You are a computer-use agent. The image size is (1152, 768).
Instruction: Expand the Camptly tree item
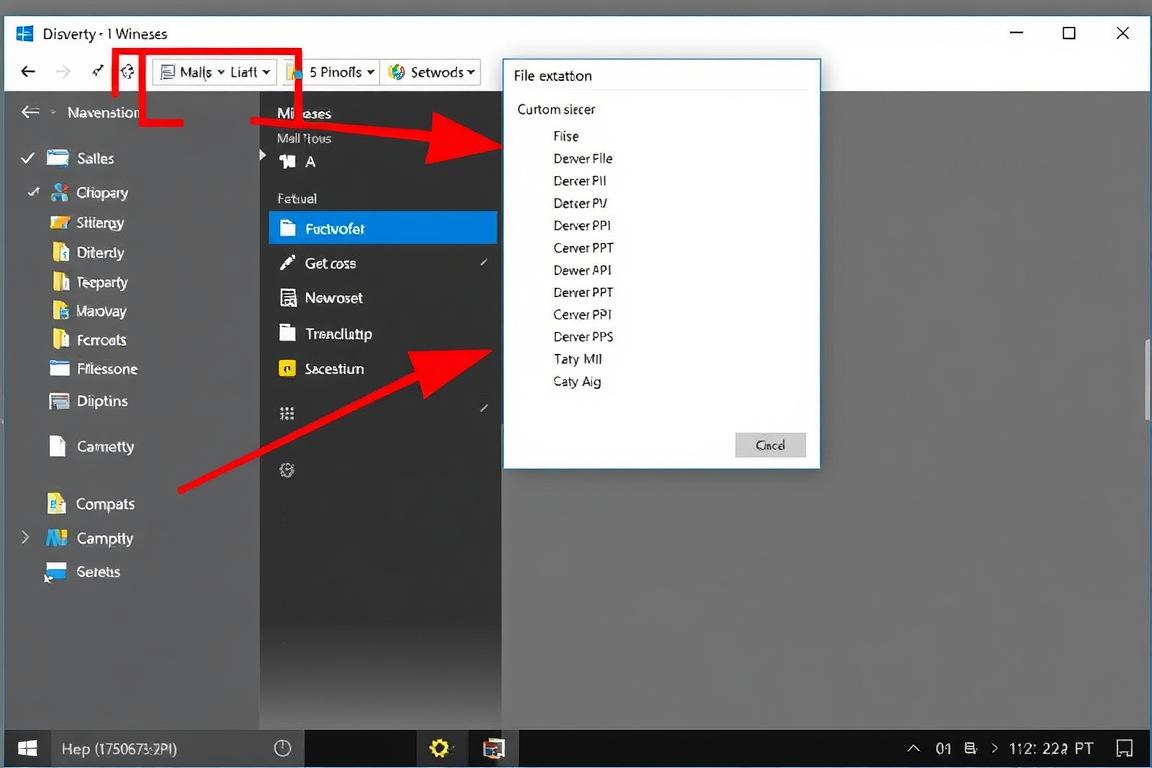[x=25, y=538]
